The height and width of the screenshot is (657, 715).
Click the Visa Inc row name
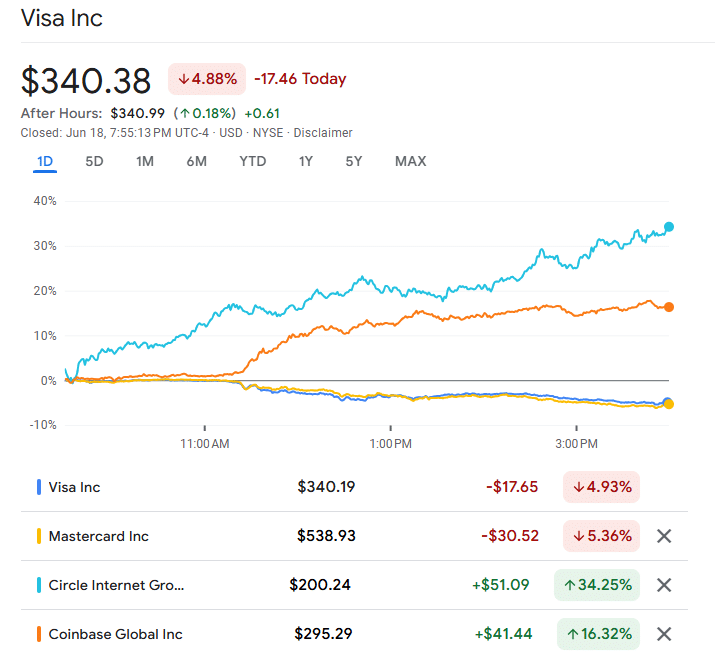click(74, 487)
